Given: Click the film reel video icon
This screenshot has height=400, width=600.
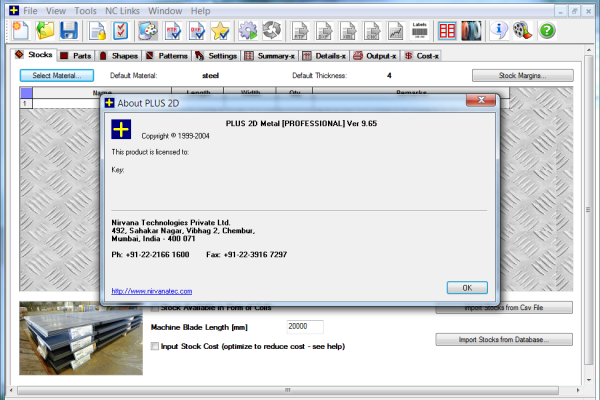Looking at the screenshot, I should pyautogui.click(x=521, y=31).
